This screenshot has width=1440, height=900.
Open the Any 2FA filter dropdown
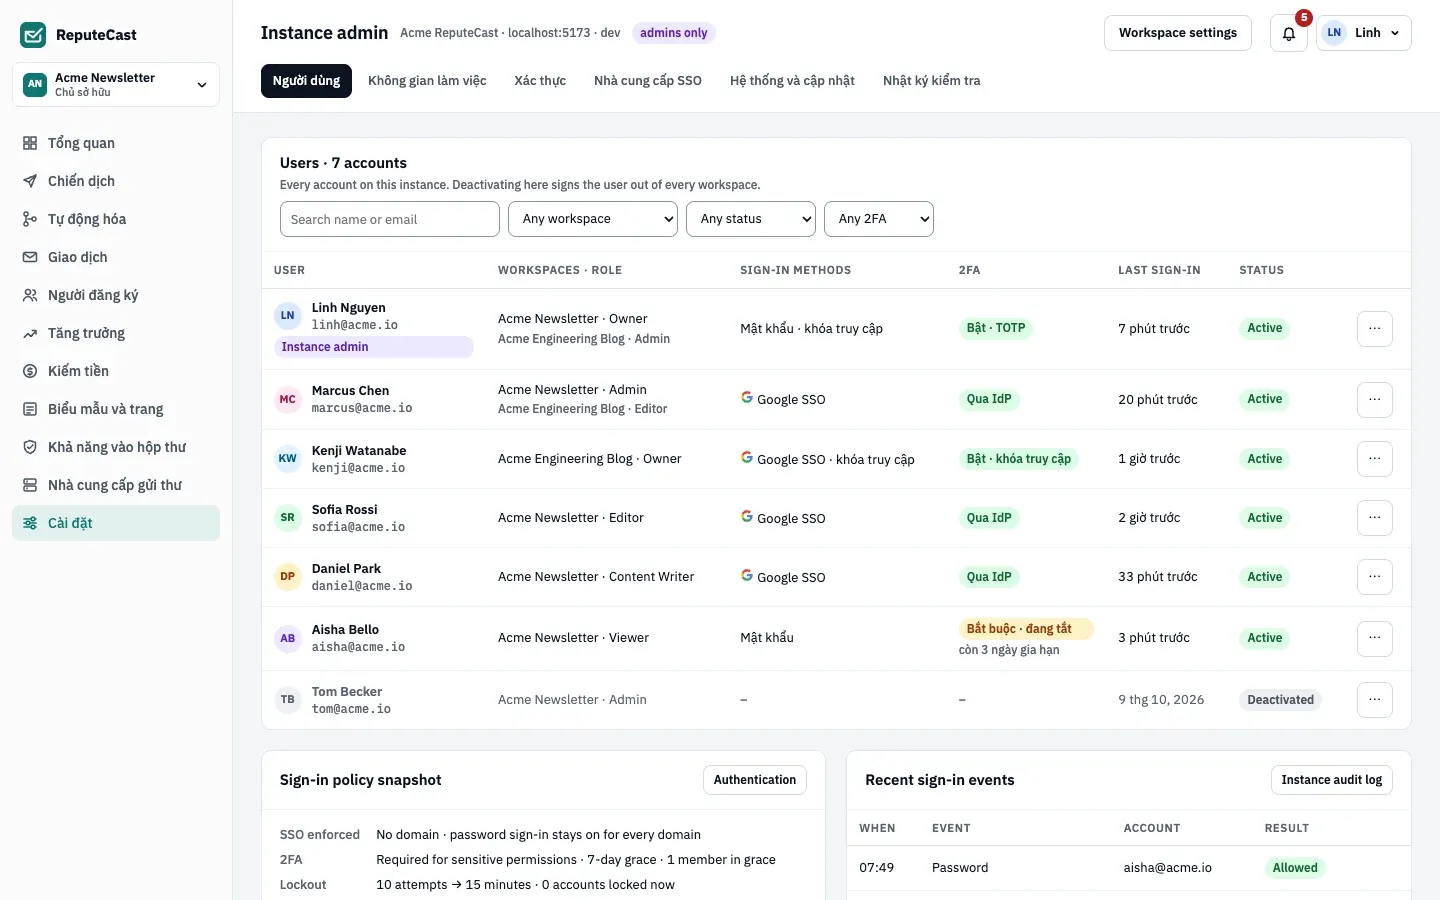tap(879, 219)
